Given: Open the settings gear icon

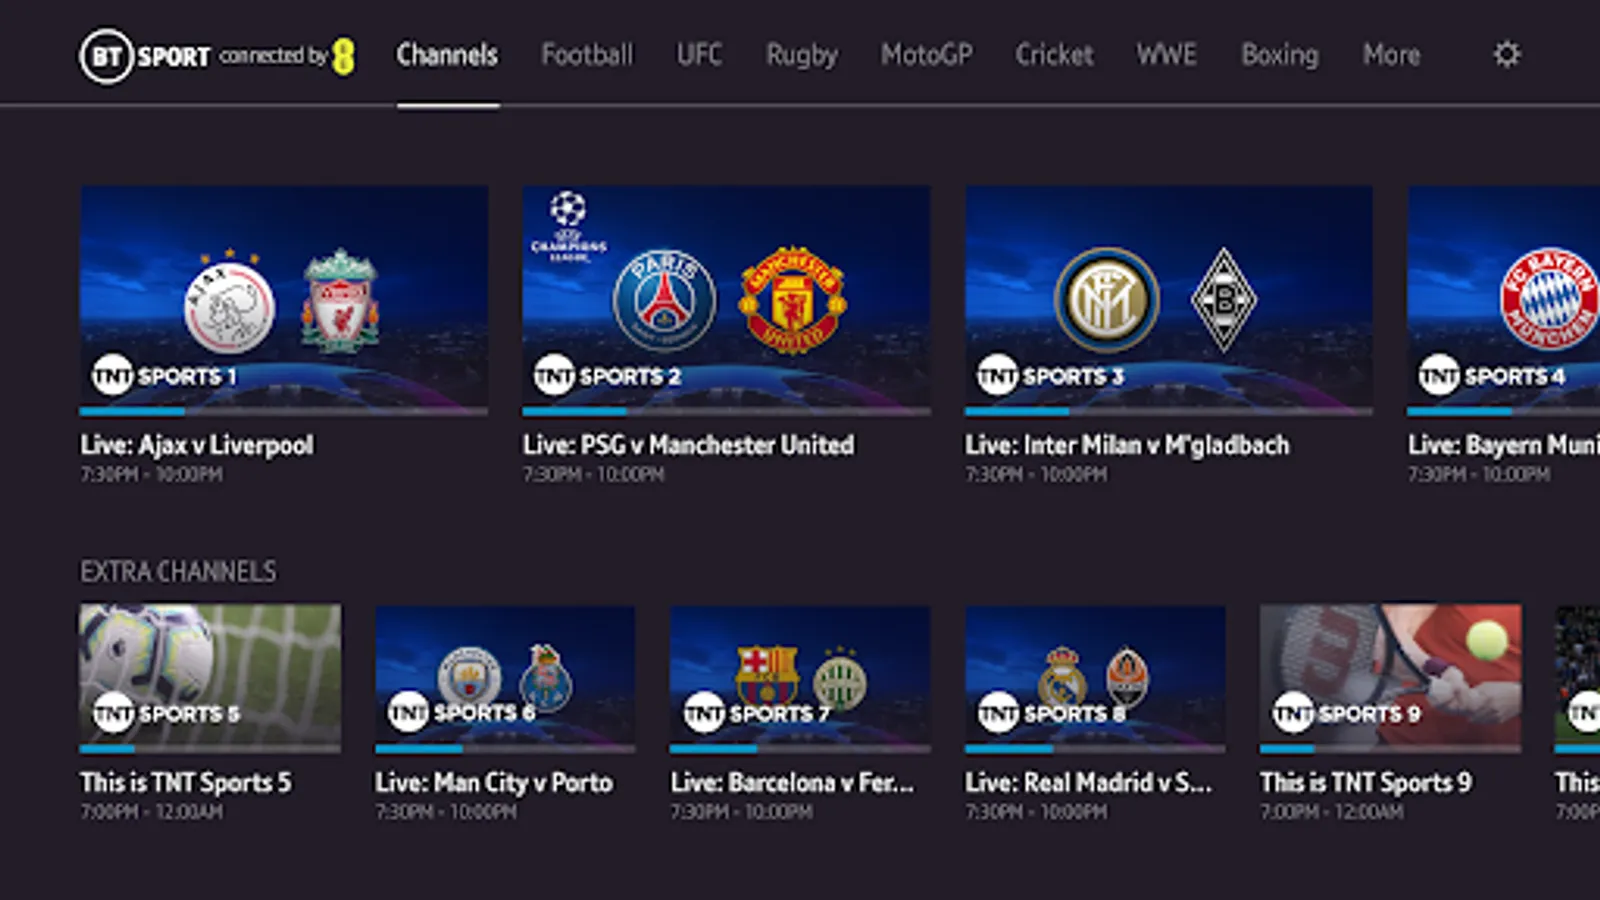Looking at the screenshot, I should [x=1506, y=54].
